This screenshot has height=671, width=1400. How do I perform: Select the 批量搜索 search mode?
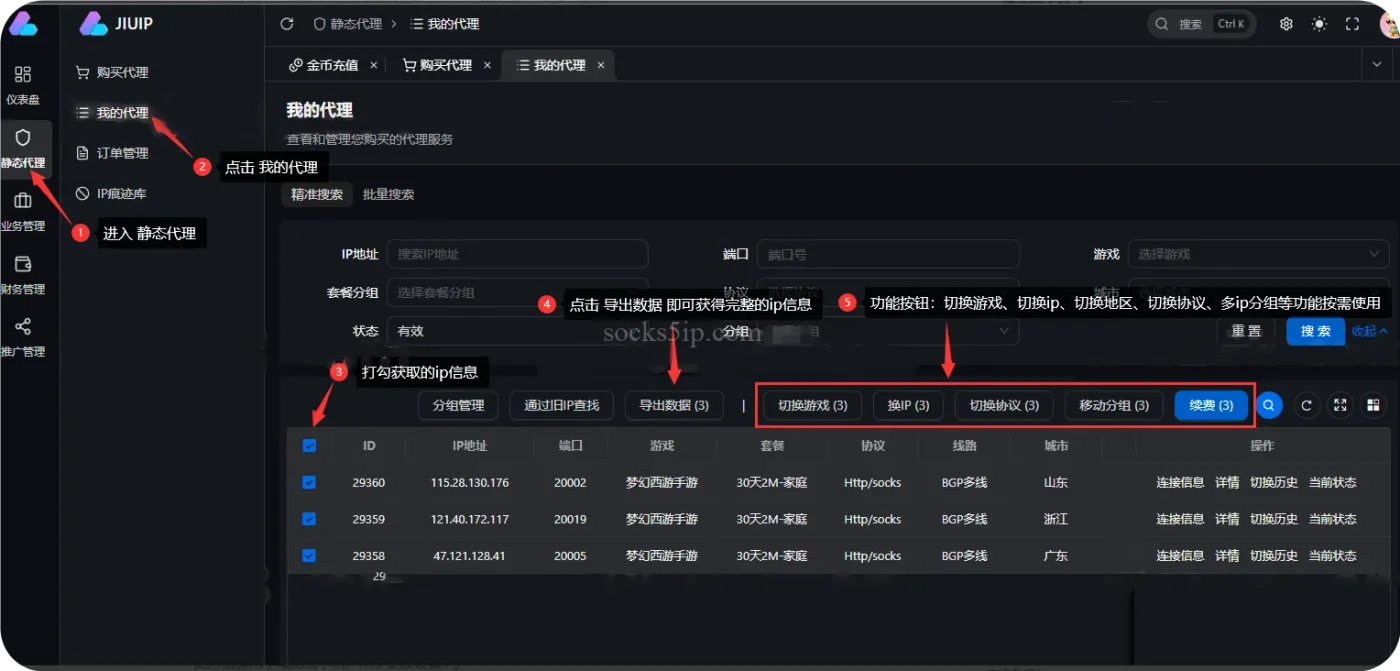pyautogui.click(x=388, y=195)
